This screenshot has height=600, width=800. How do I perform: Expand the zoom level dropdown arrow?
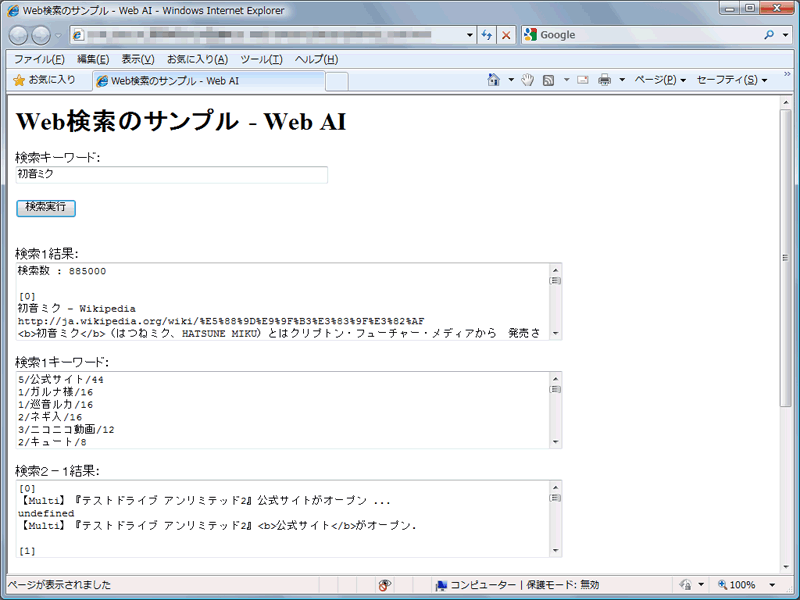[772, 585]
